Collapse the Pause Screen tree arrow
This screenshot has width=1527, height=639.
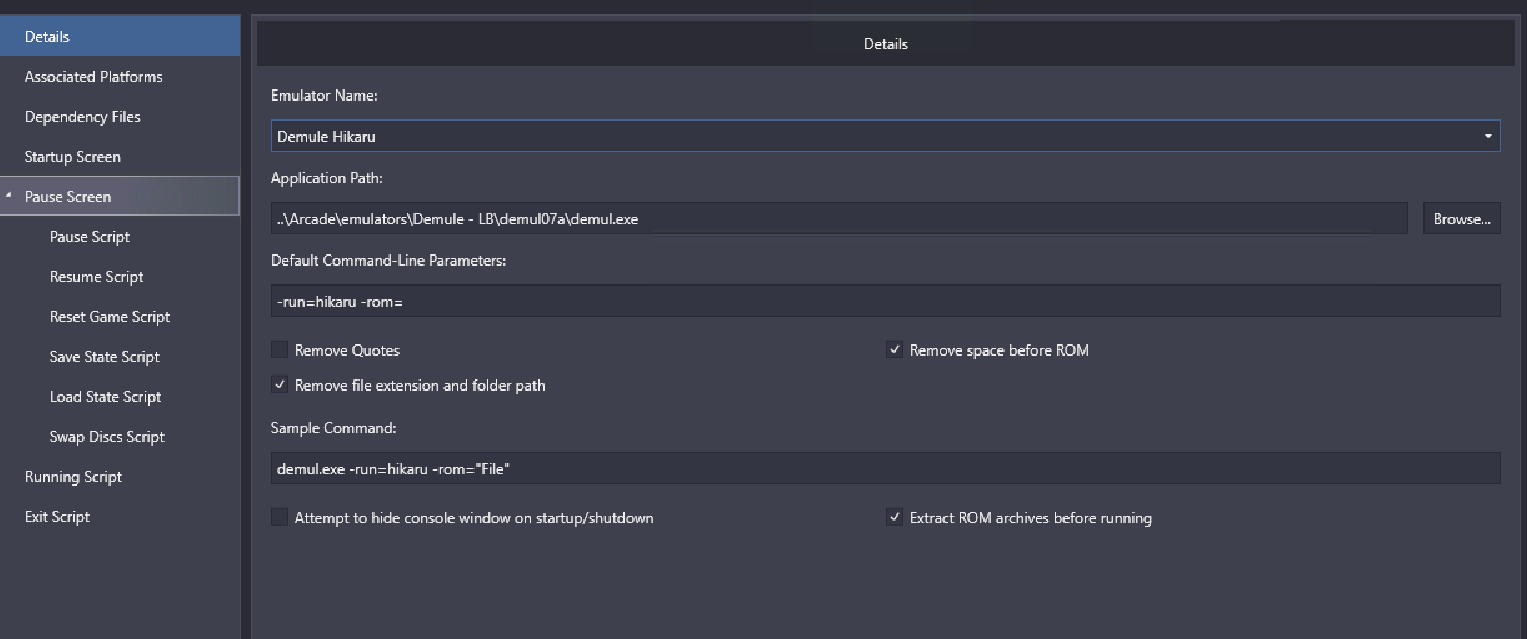pos(9,196)
